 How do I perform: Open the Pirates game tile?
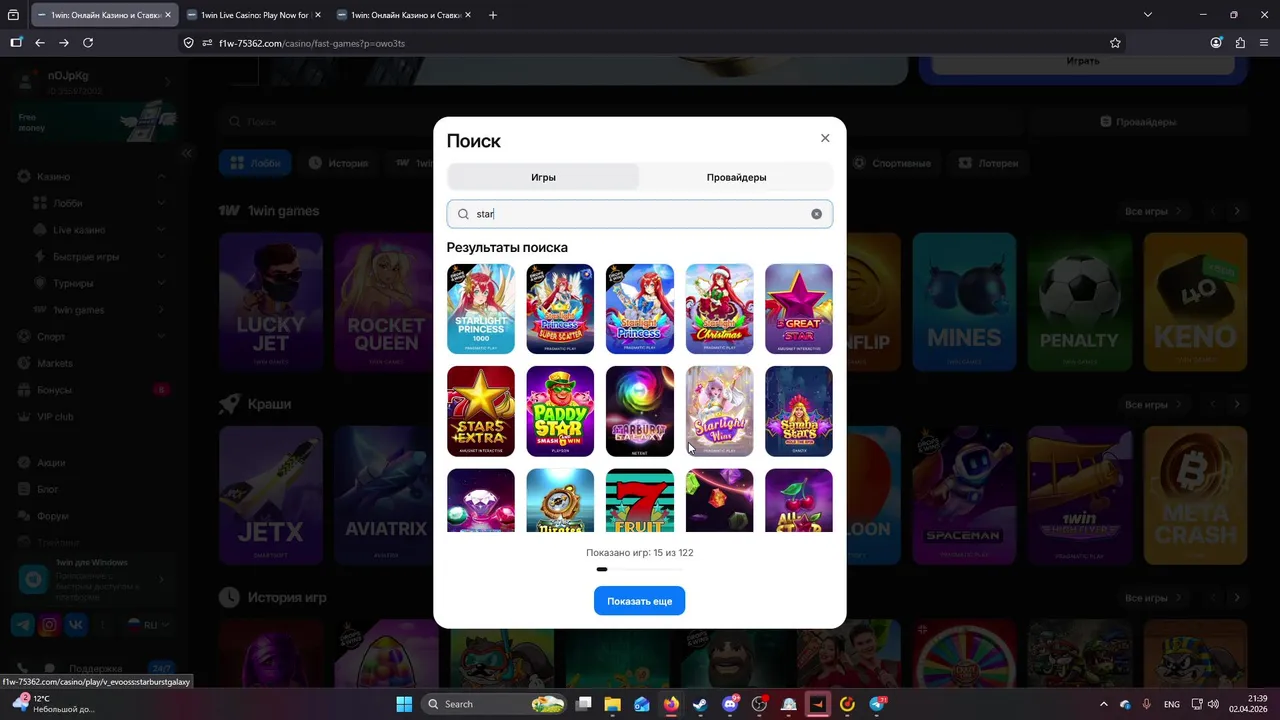(x=560, y=500)
